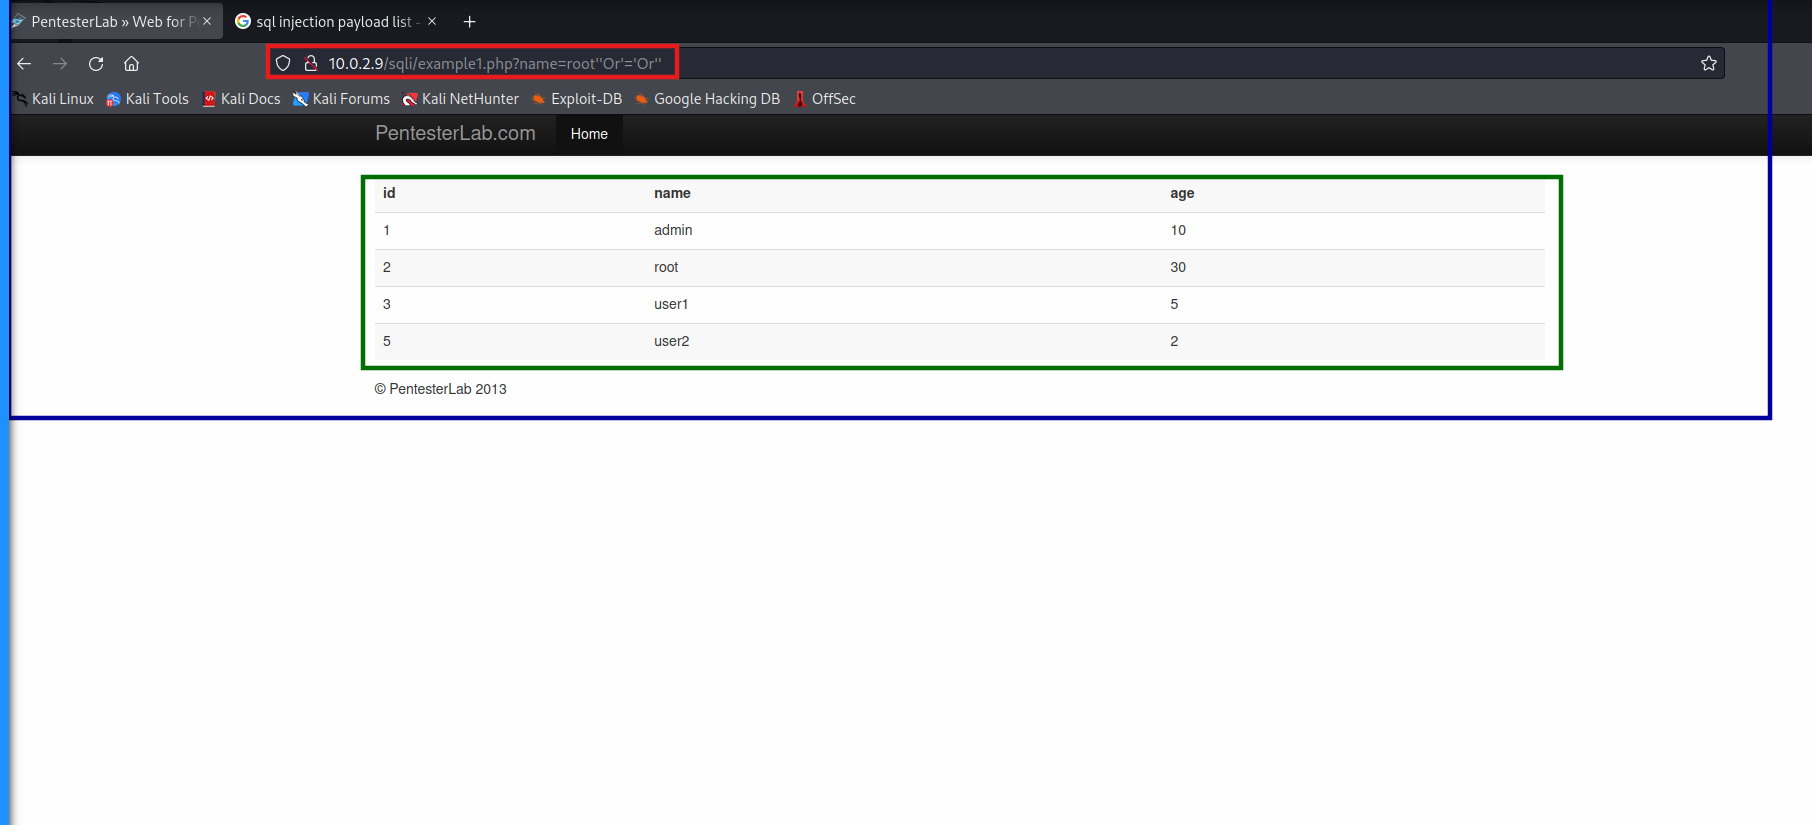The height and width of the screenshot is (825, 1812).
Task: Click the PentesterLab 2013 copyright text
Action: pos(441,389)
